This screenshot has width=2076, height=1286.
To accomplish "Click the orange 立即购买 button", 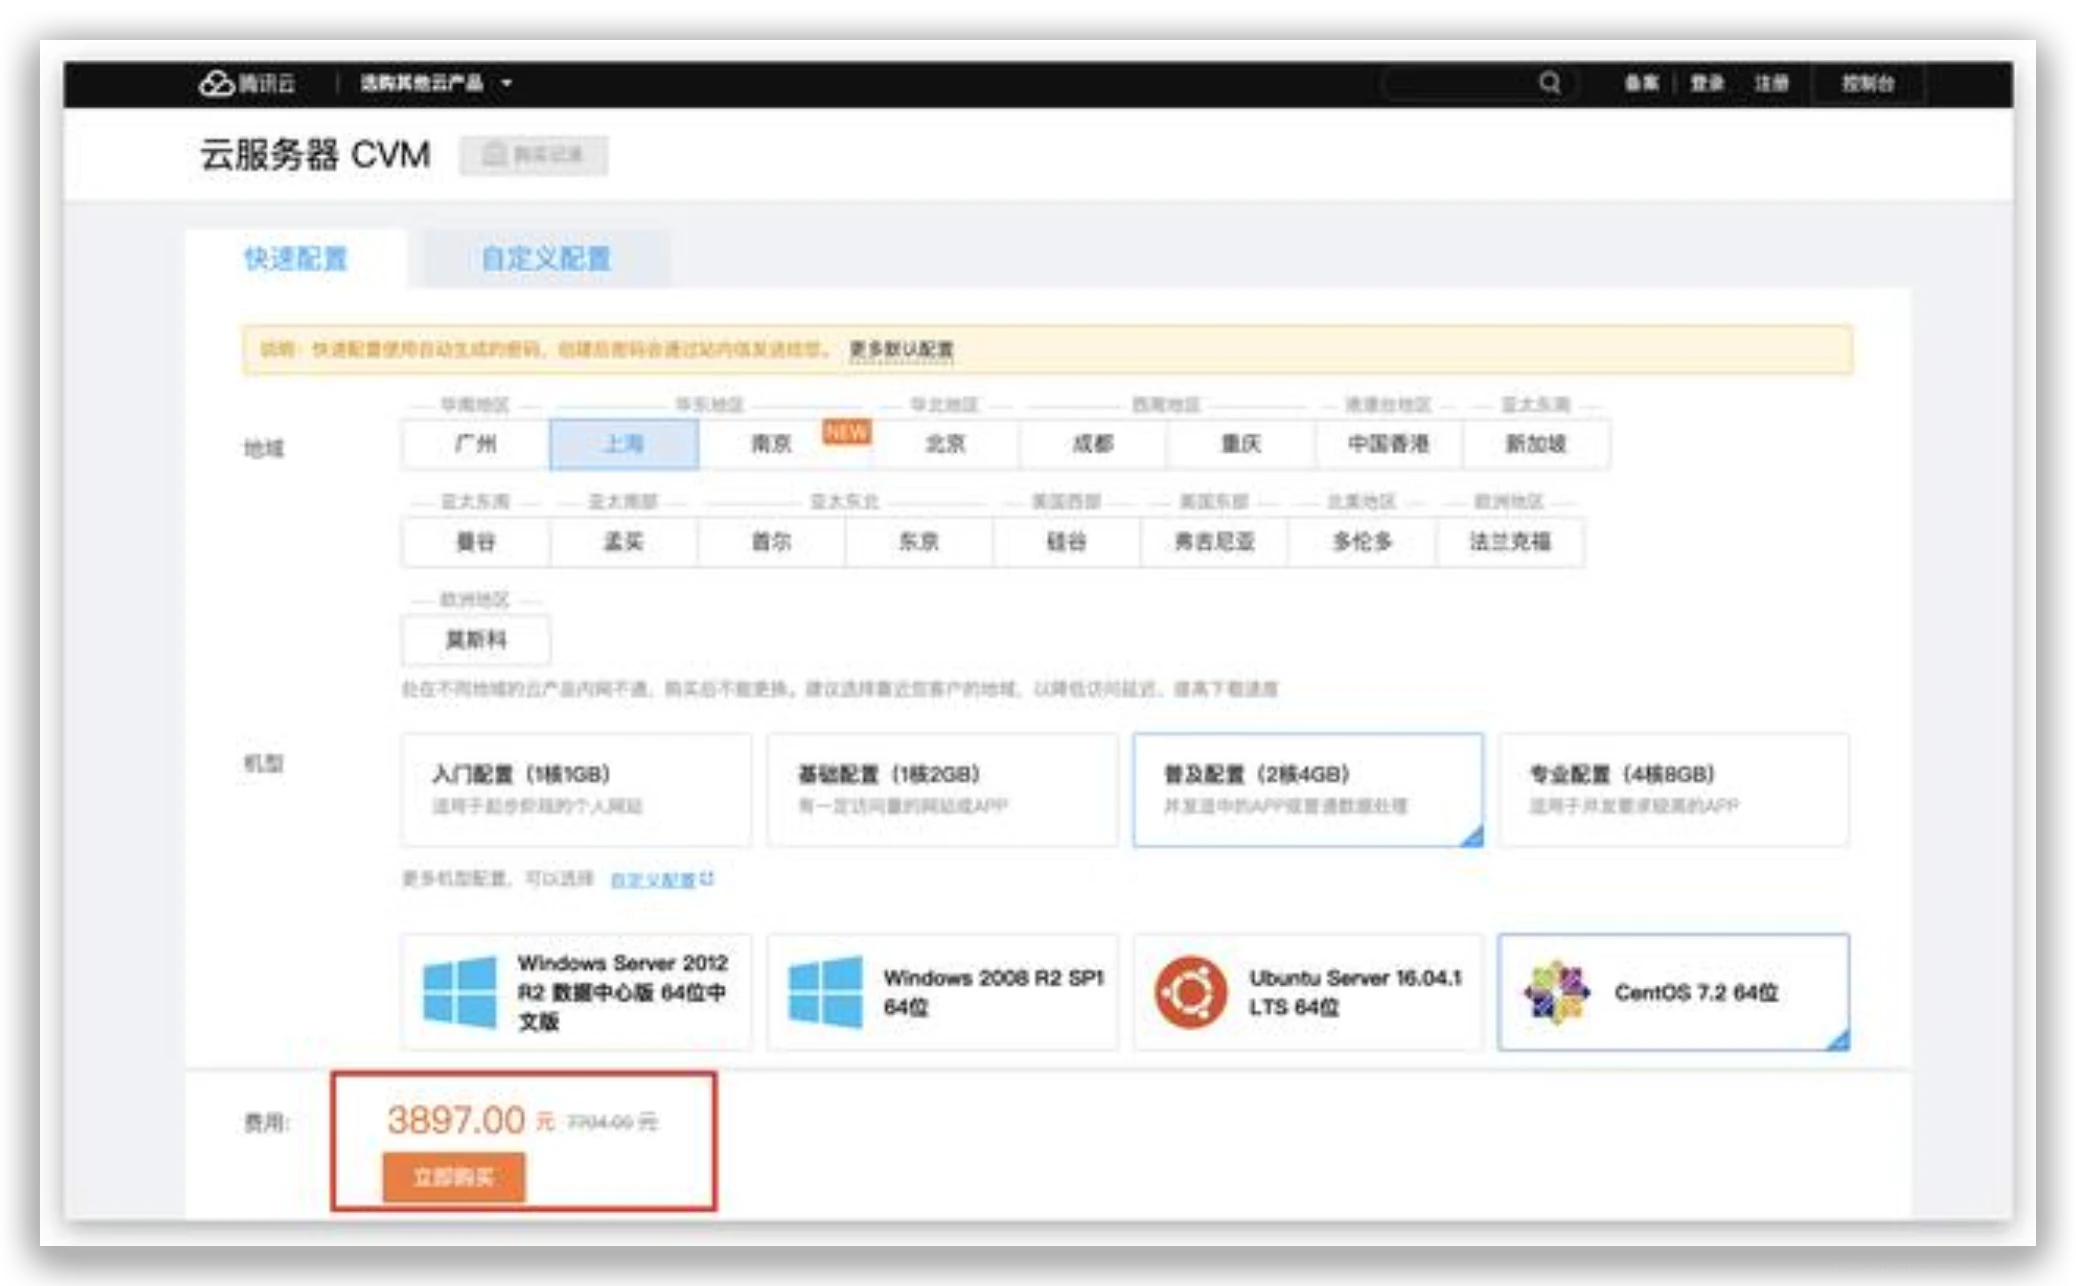I will [454, 1178].
